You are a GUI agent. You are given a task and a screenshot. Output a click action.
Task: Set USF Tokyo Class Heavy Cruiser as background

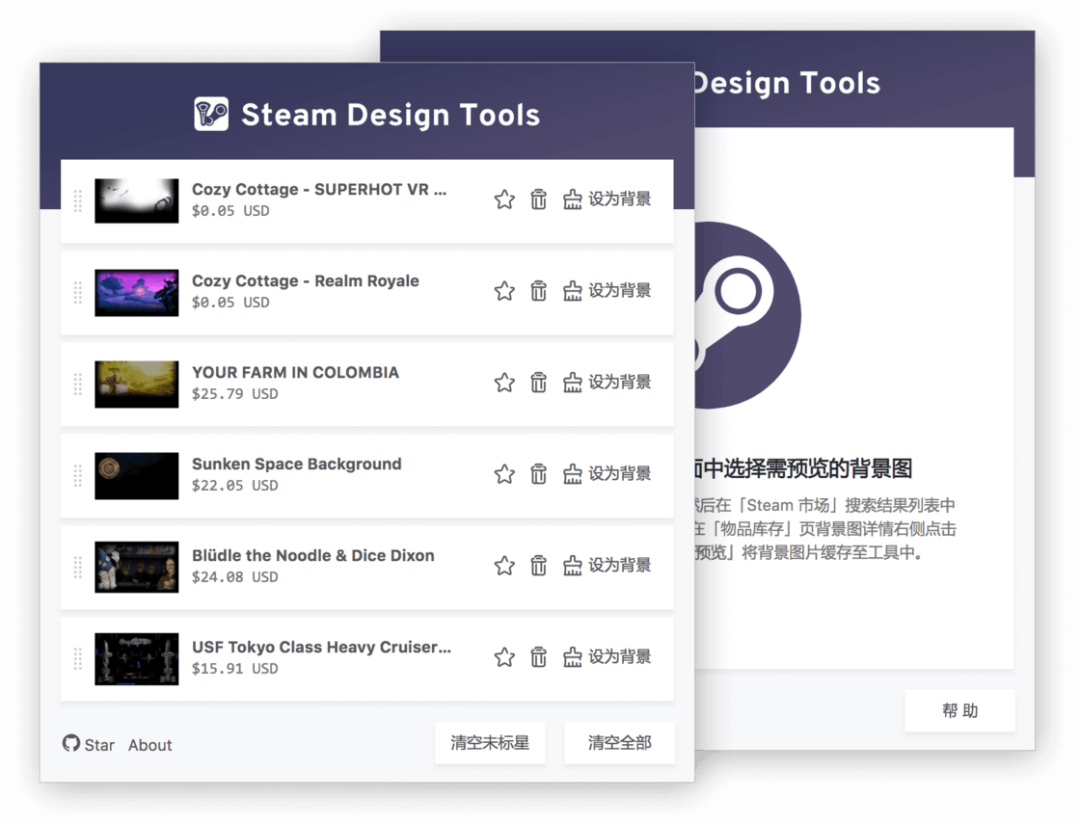607,657
